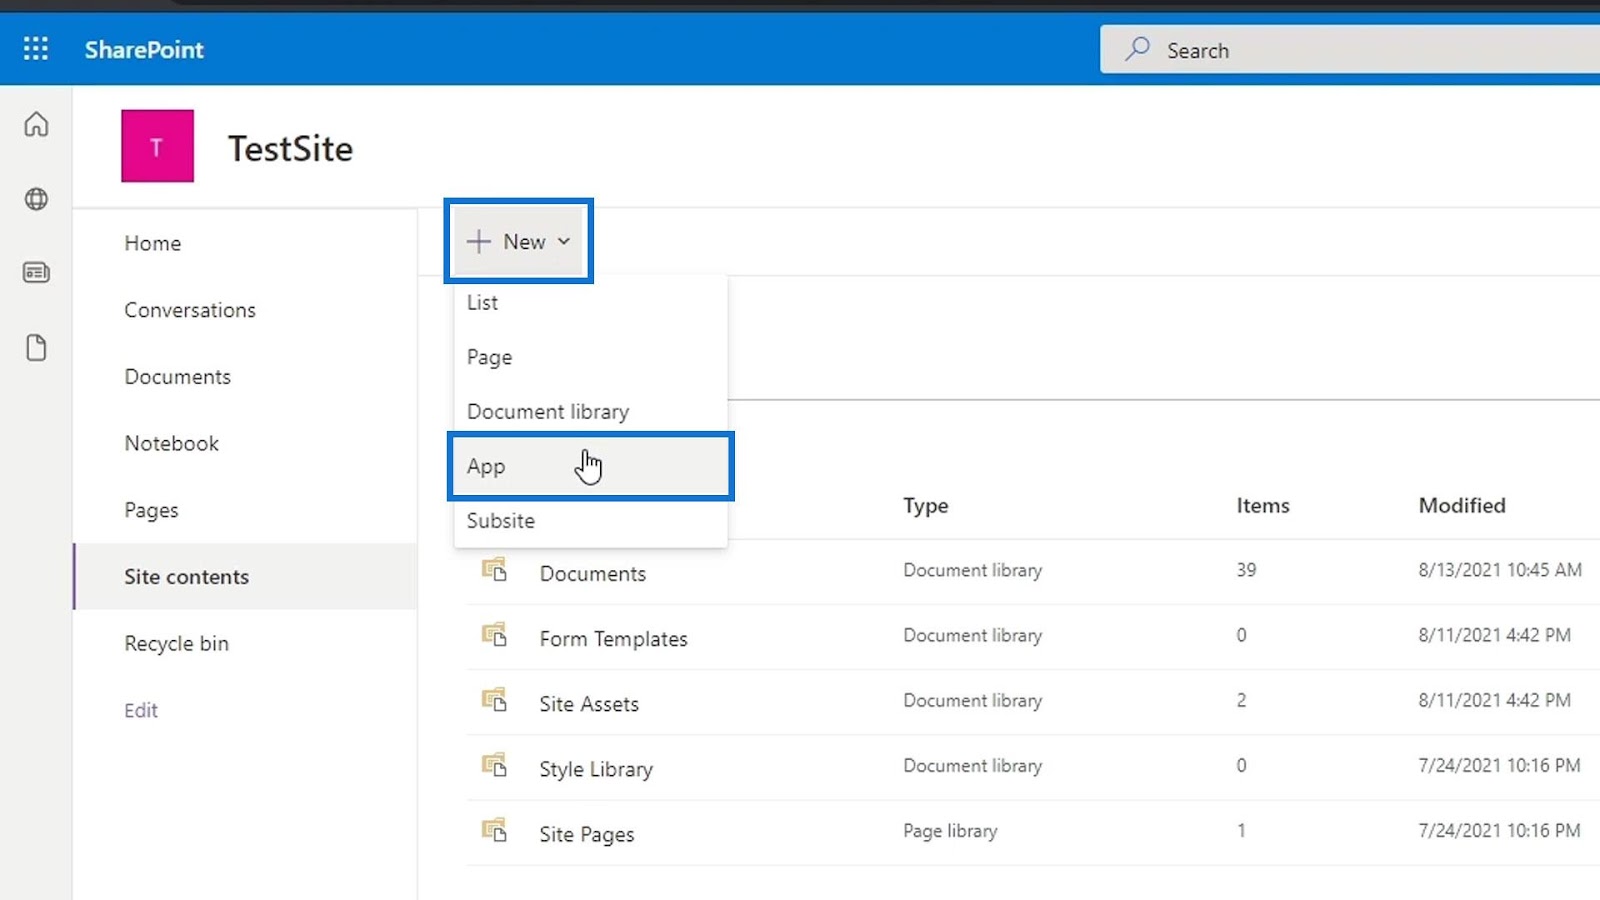The height and width of the screenshot is (900, 1600).
Task: Click the Style Library row icon
Action: (x=494, y=766)
